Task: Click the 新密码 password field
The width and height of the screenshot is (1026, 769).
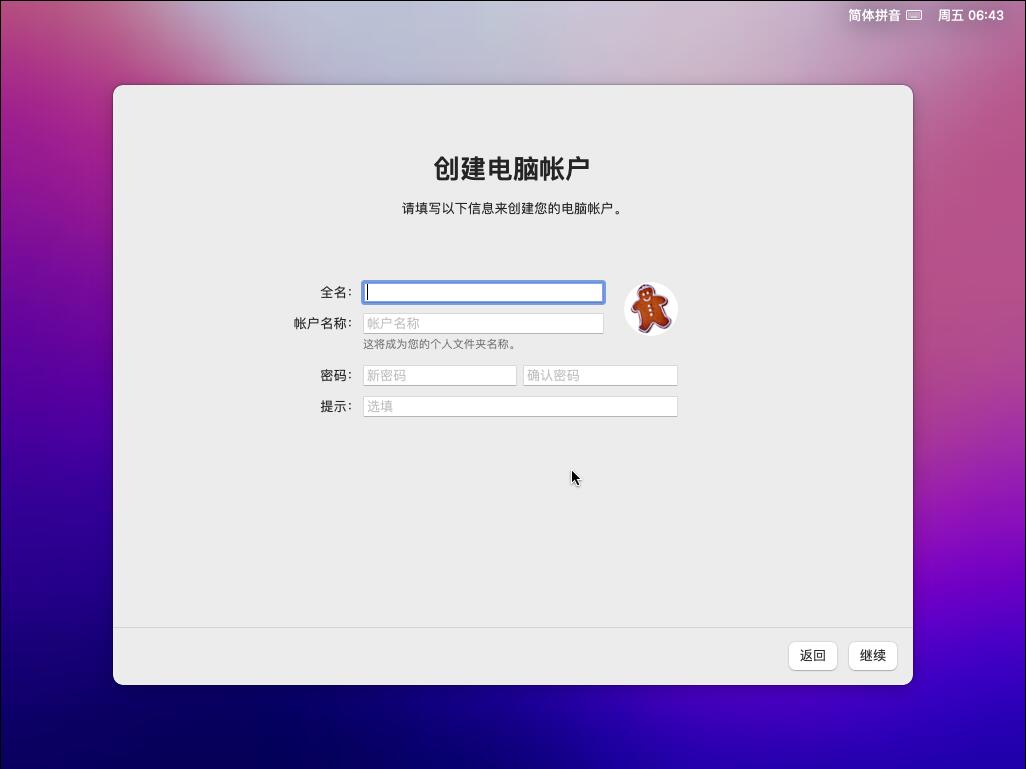Action: 439,375
